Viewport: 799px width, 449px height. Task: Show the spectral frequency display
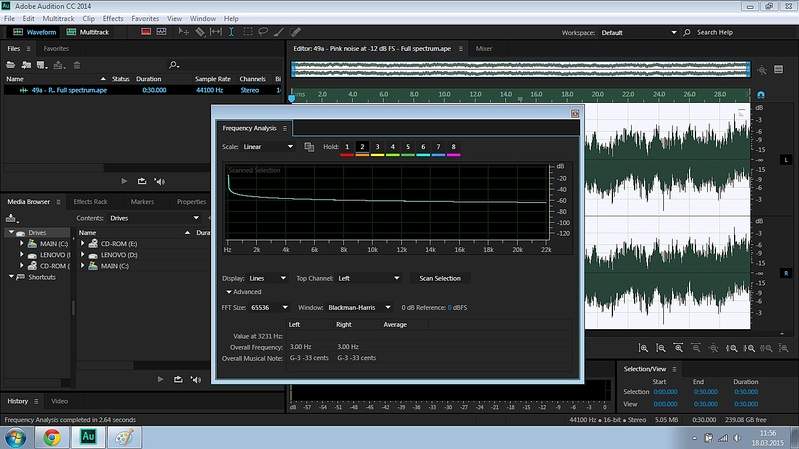[146, 32]
